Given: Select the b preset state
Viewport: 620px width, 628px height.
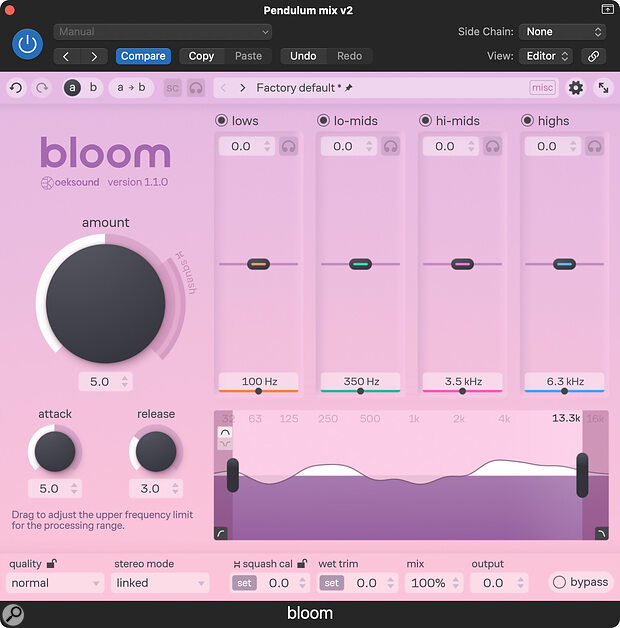Looking at the screenshot, I should 93,88.
